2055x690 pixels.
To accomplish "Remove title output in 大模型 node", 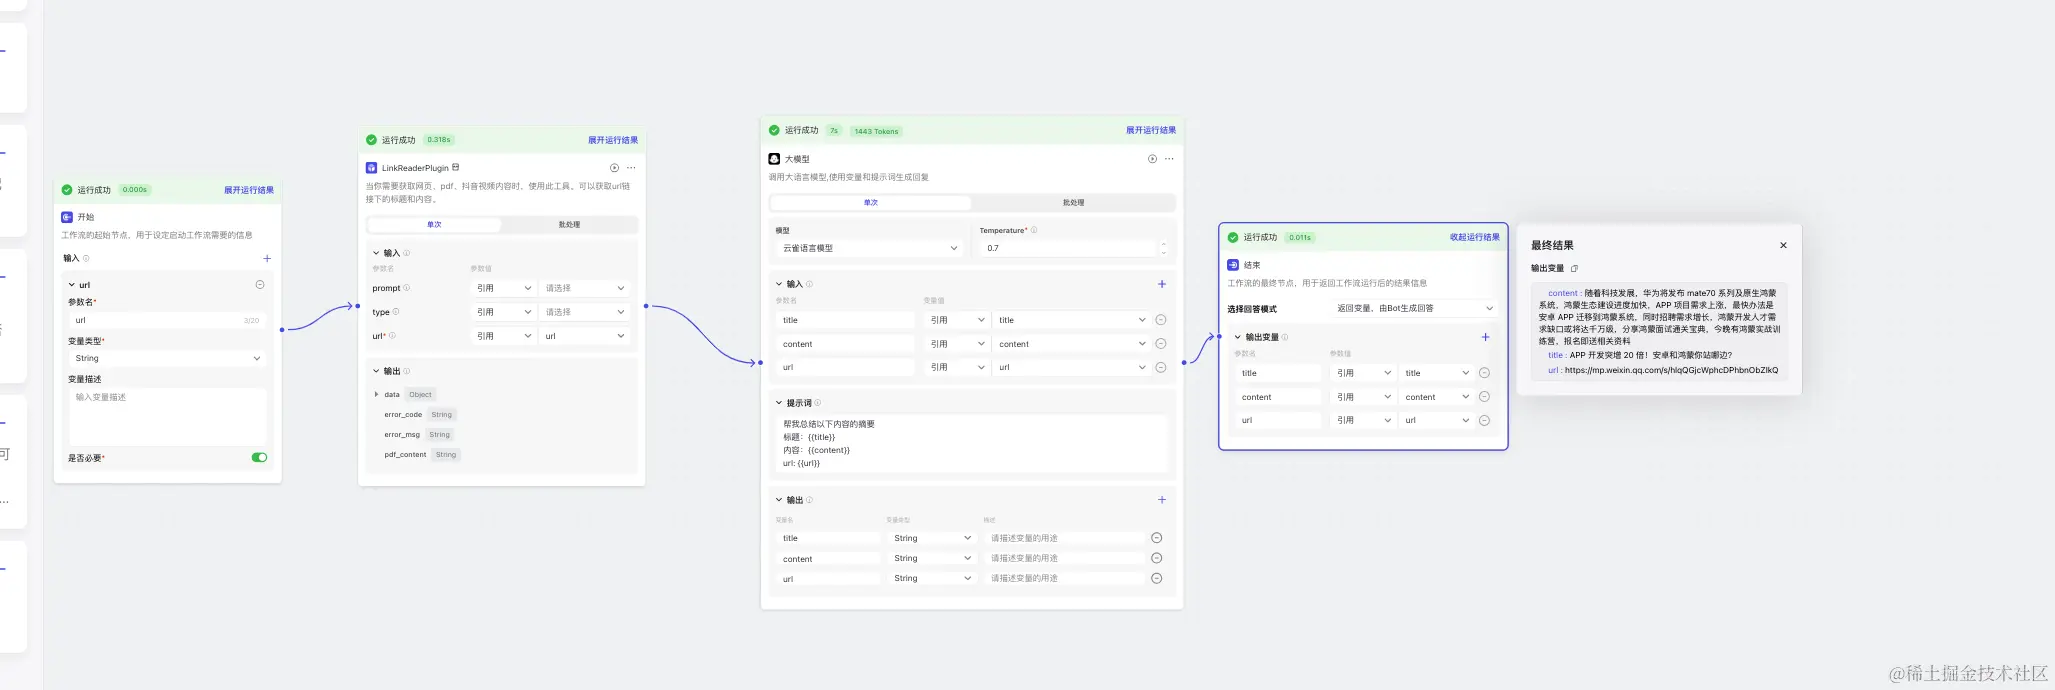I will pyautogui.click(x=1157, y=538).
